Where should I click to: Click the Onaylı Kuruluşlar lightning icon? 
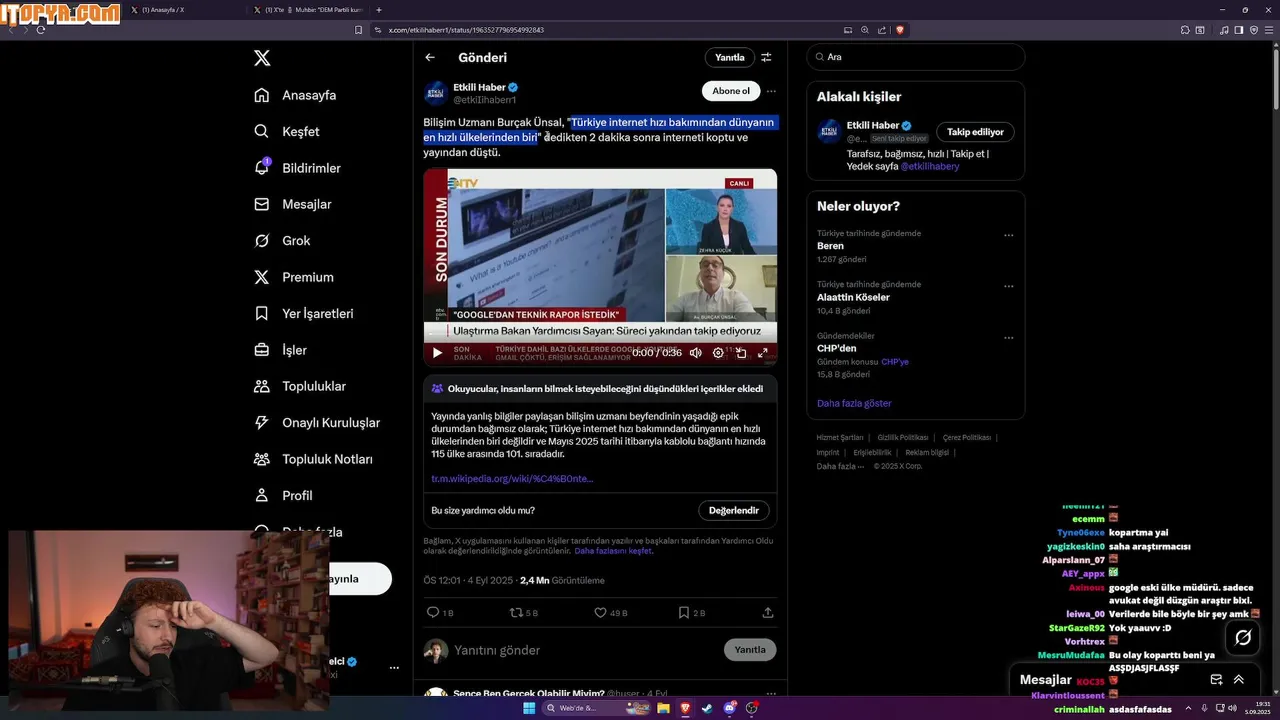(x=262, y=423)
